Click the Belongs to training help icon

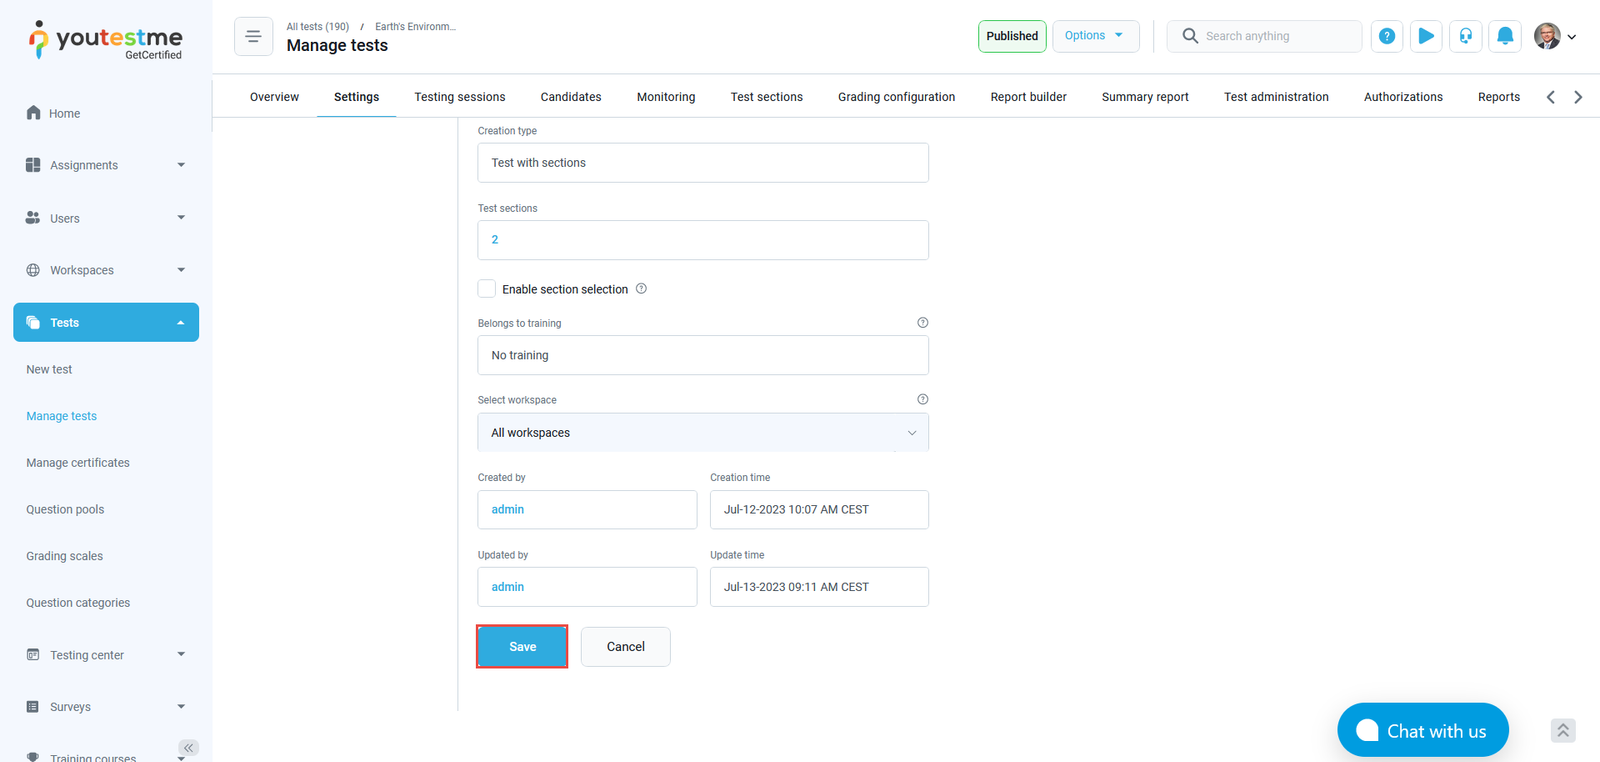coord(922,323)
